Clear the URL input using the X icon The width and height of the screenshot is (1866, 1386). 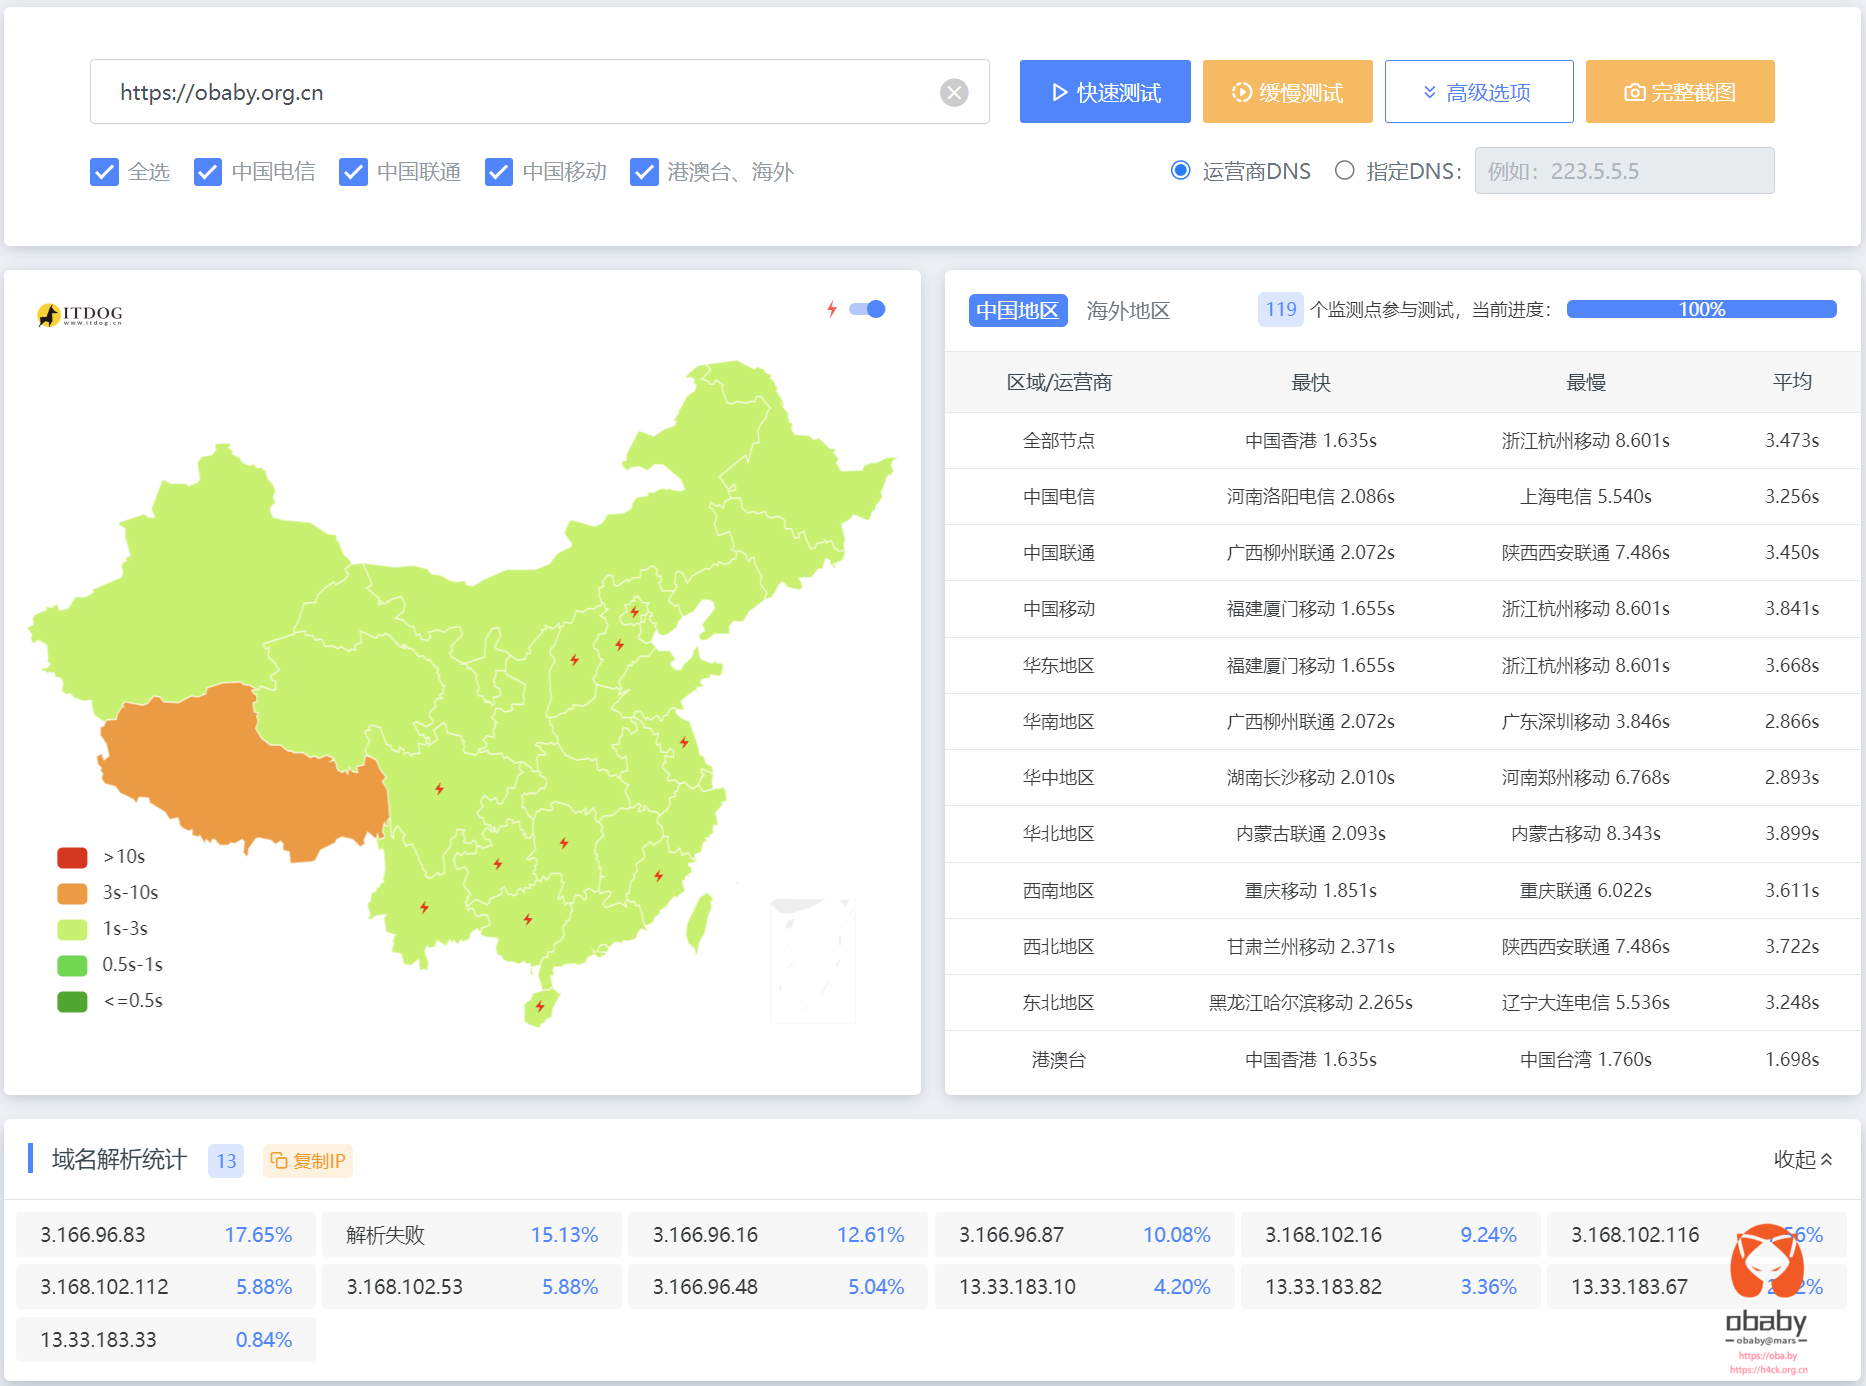(954, 92)
